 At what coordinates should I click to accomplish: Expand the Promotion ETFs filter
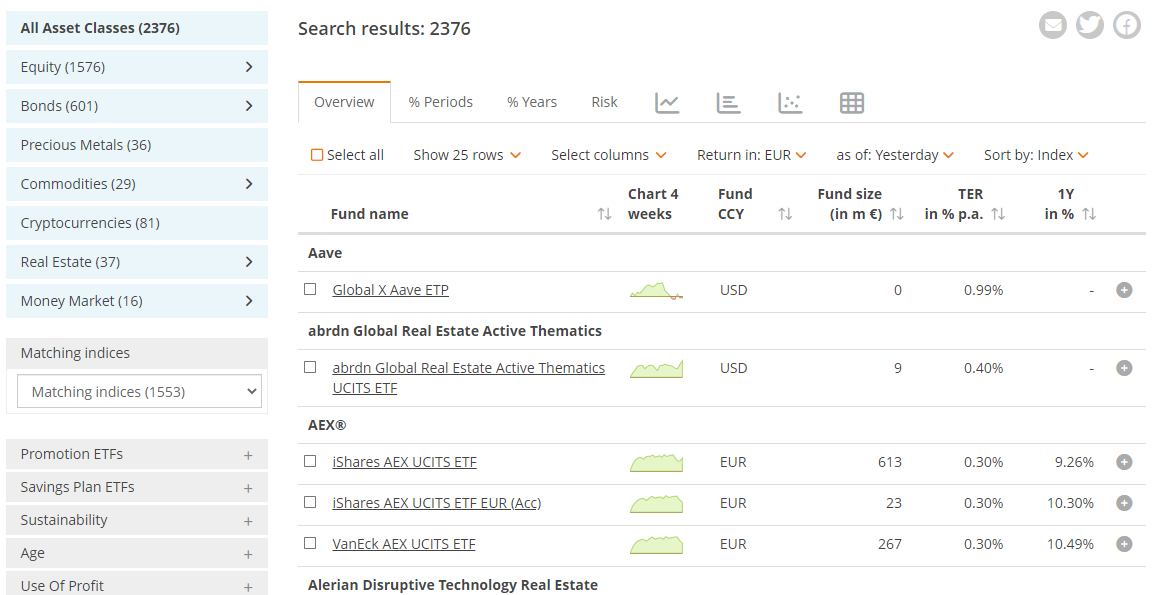tap(137, 454)
